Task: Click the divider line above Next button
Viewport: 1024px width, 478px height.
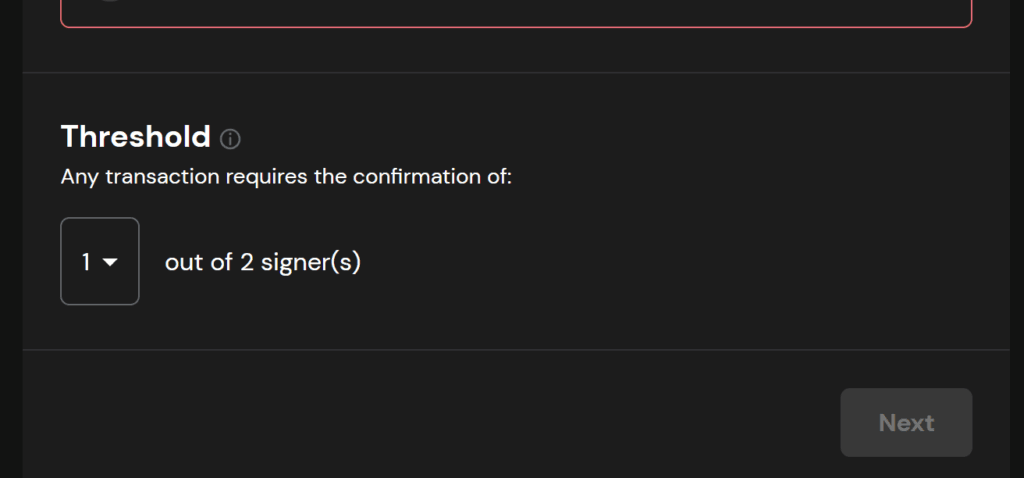Action: click(x=516, y=350)
